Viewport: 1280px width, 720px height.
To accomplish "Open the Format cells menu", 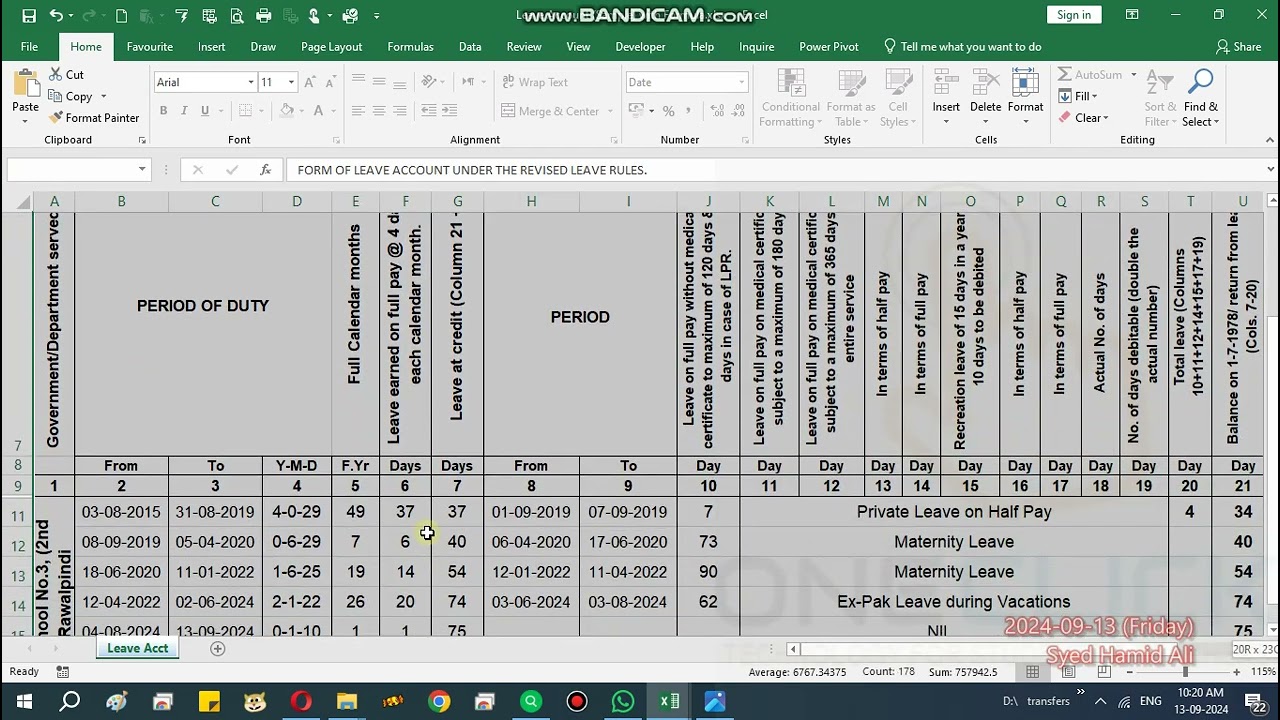I will click(1025, 97).
